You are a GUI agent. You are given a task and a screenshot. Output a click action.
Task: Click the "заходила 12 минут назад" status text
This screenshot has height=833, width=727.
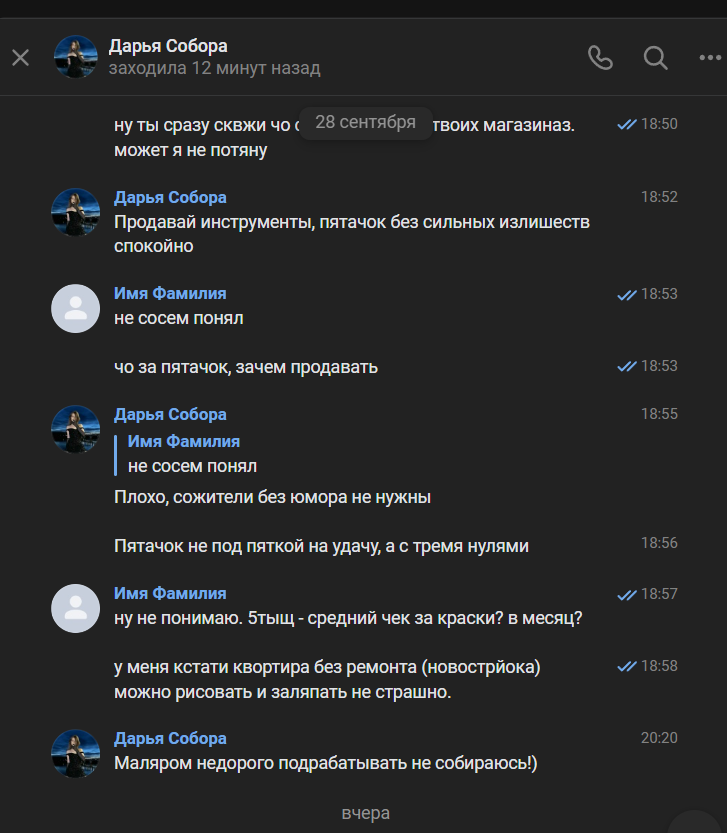[x=214, y=68]
